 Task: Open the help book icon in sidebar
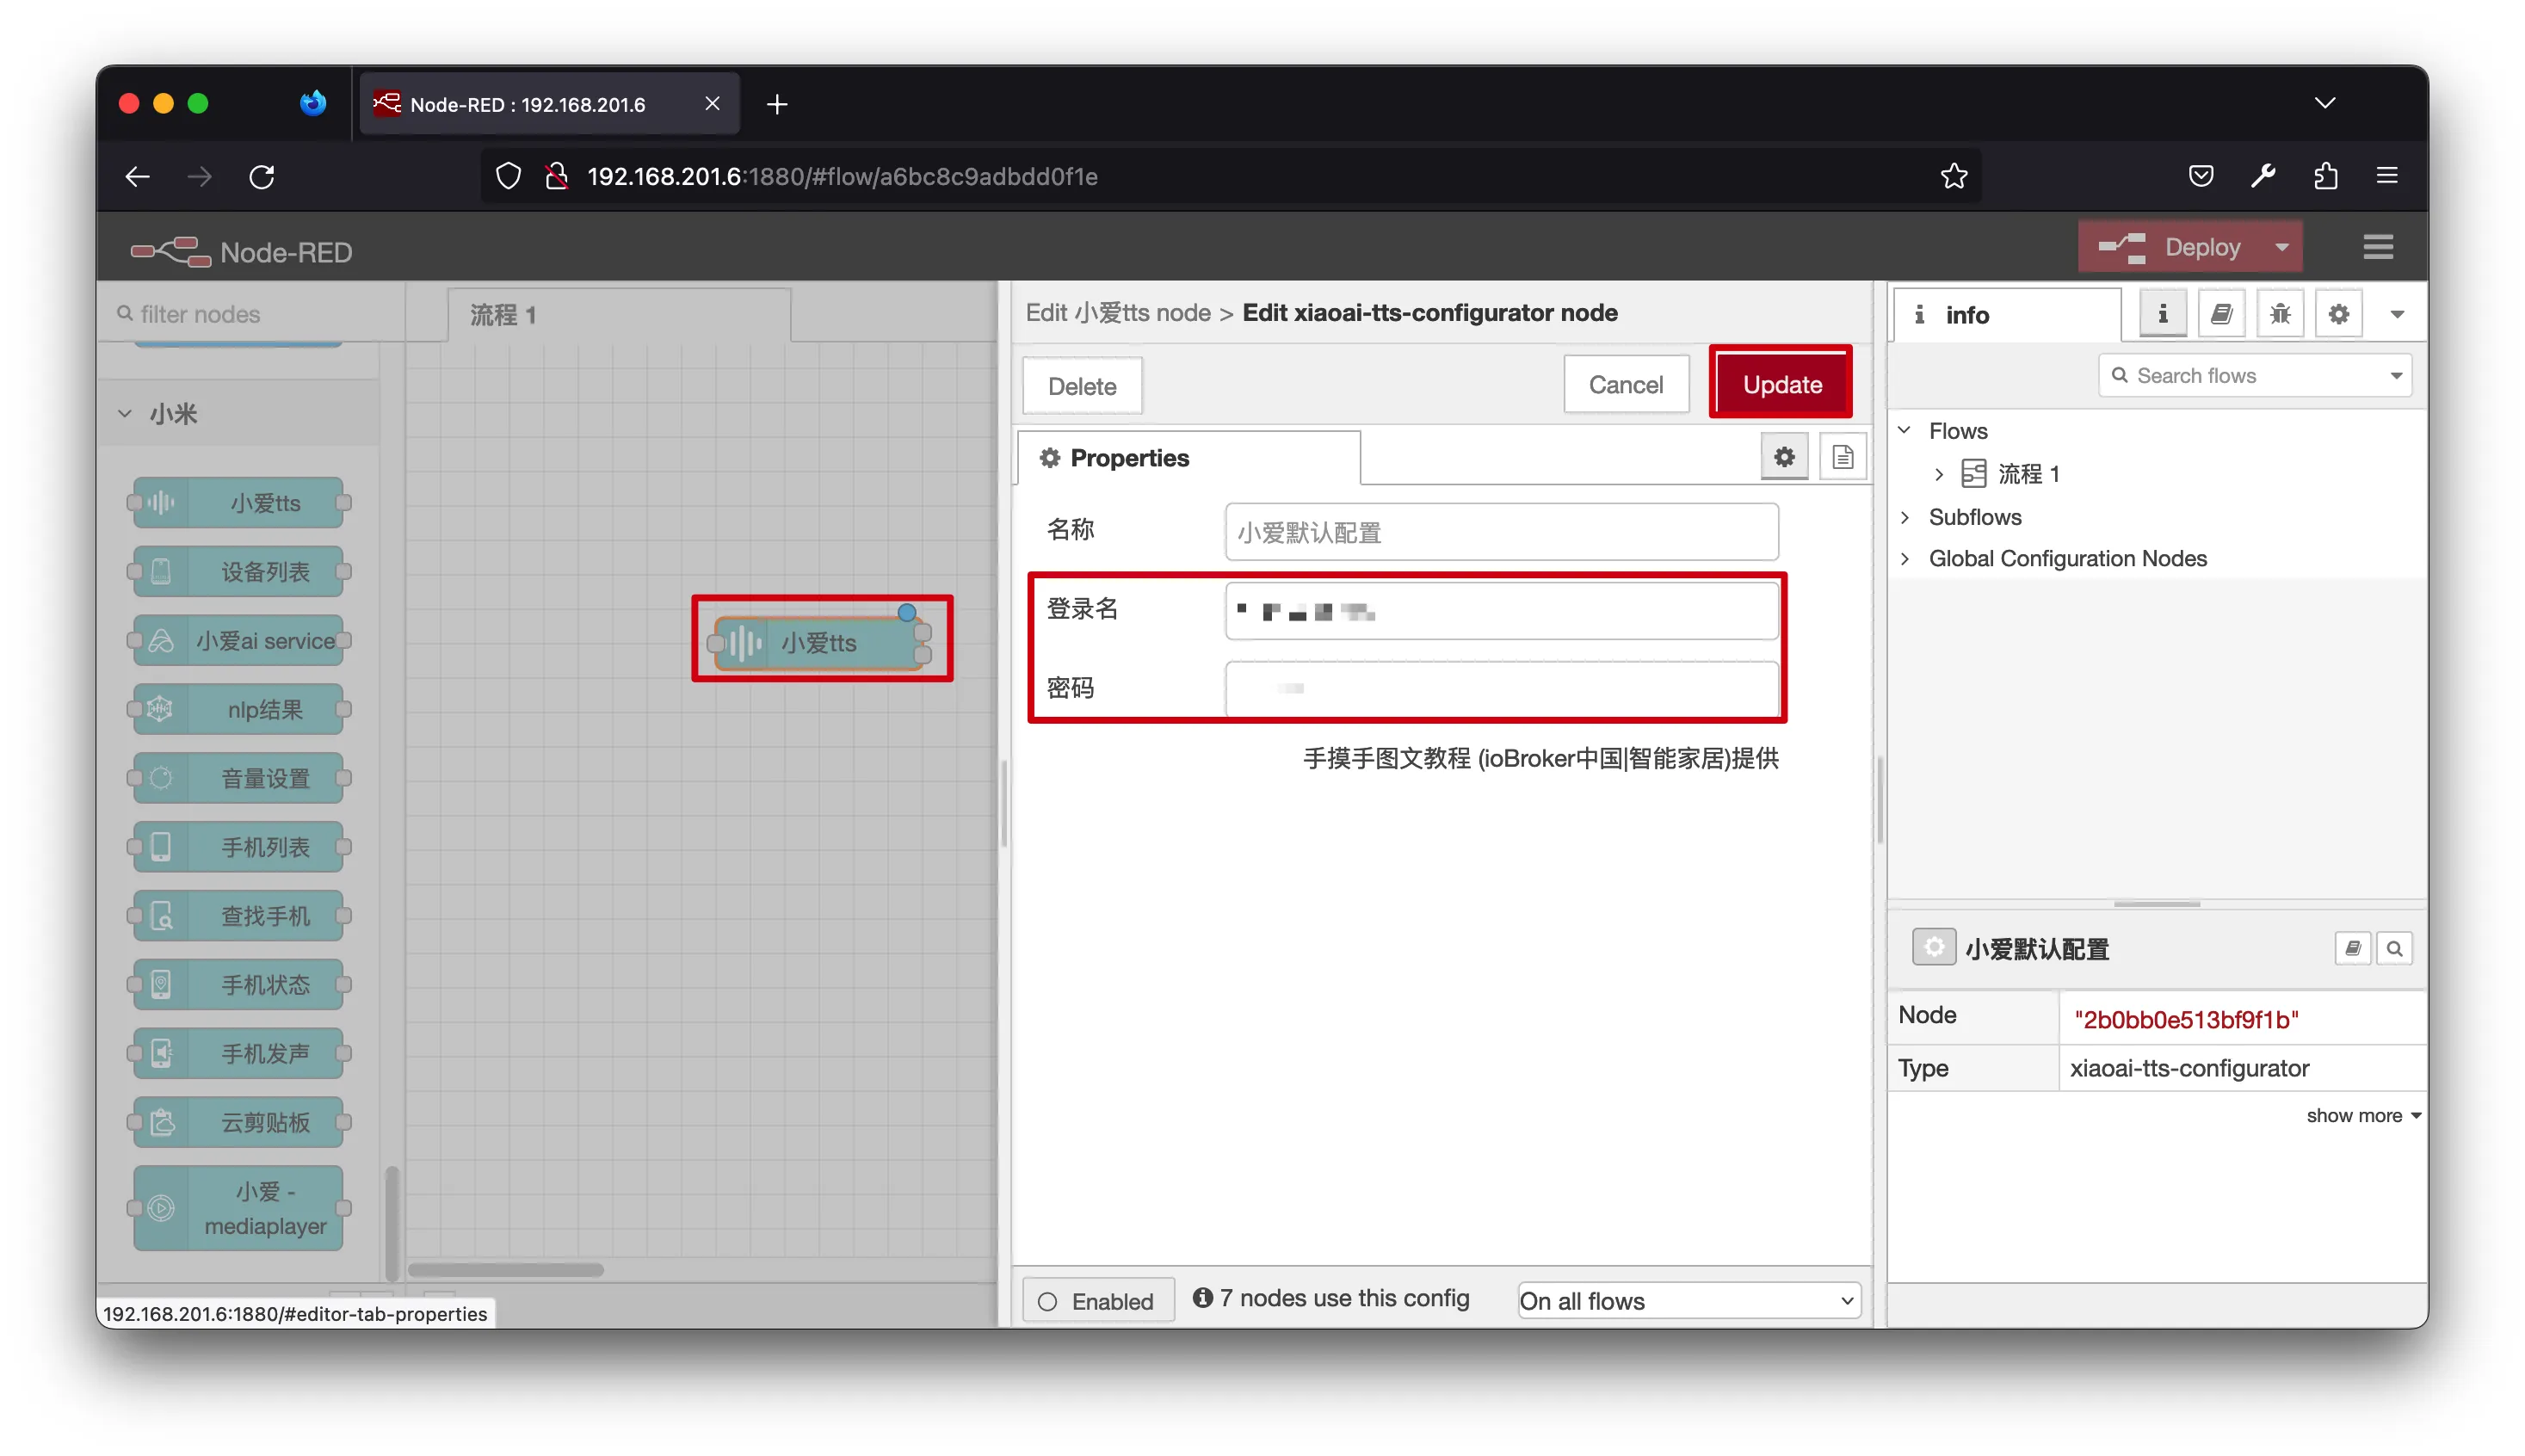click(2220, 314)
